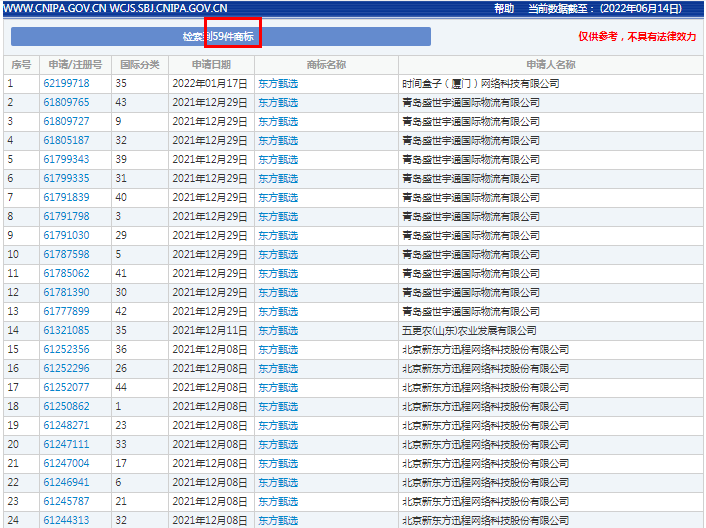Select 青岛盛世宇通国际物流有限公司 in row 2
Image resolution: width=706 pixels, height=528 pixels.
(x=471, y=102)
